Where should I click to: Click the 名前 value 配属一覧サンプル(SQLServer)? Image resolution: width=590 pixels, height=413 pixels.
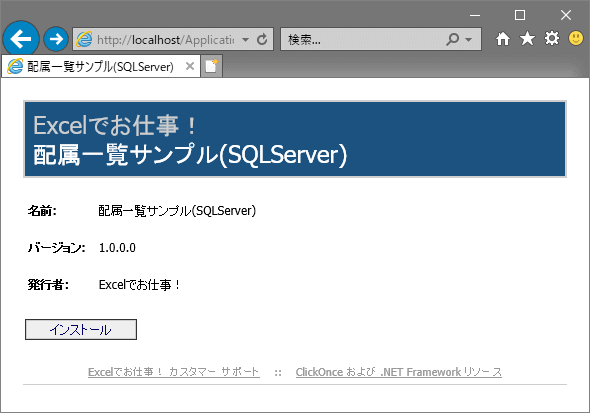[177, 211]
